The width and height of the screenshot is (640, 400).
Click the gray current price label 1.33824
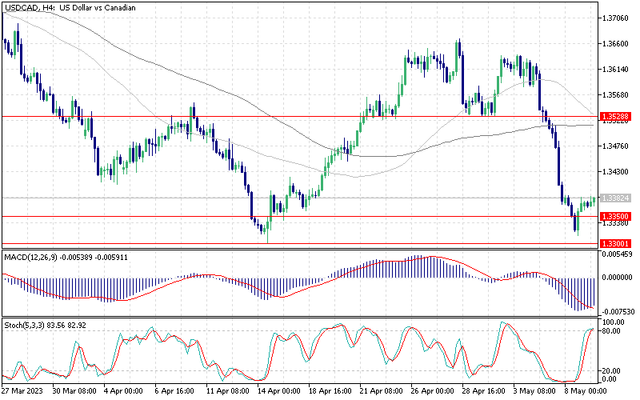pos(615,199)
